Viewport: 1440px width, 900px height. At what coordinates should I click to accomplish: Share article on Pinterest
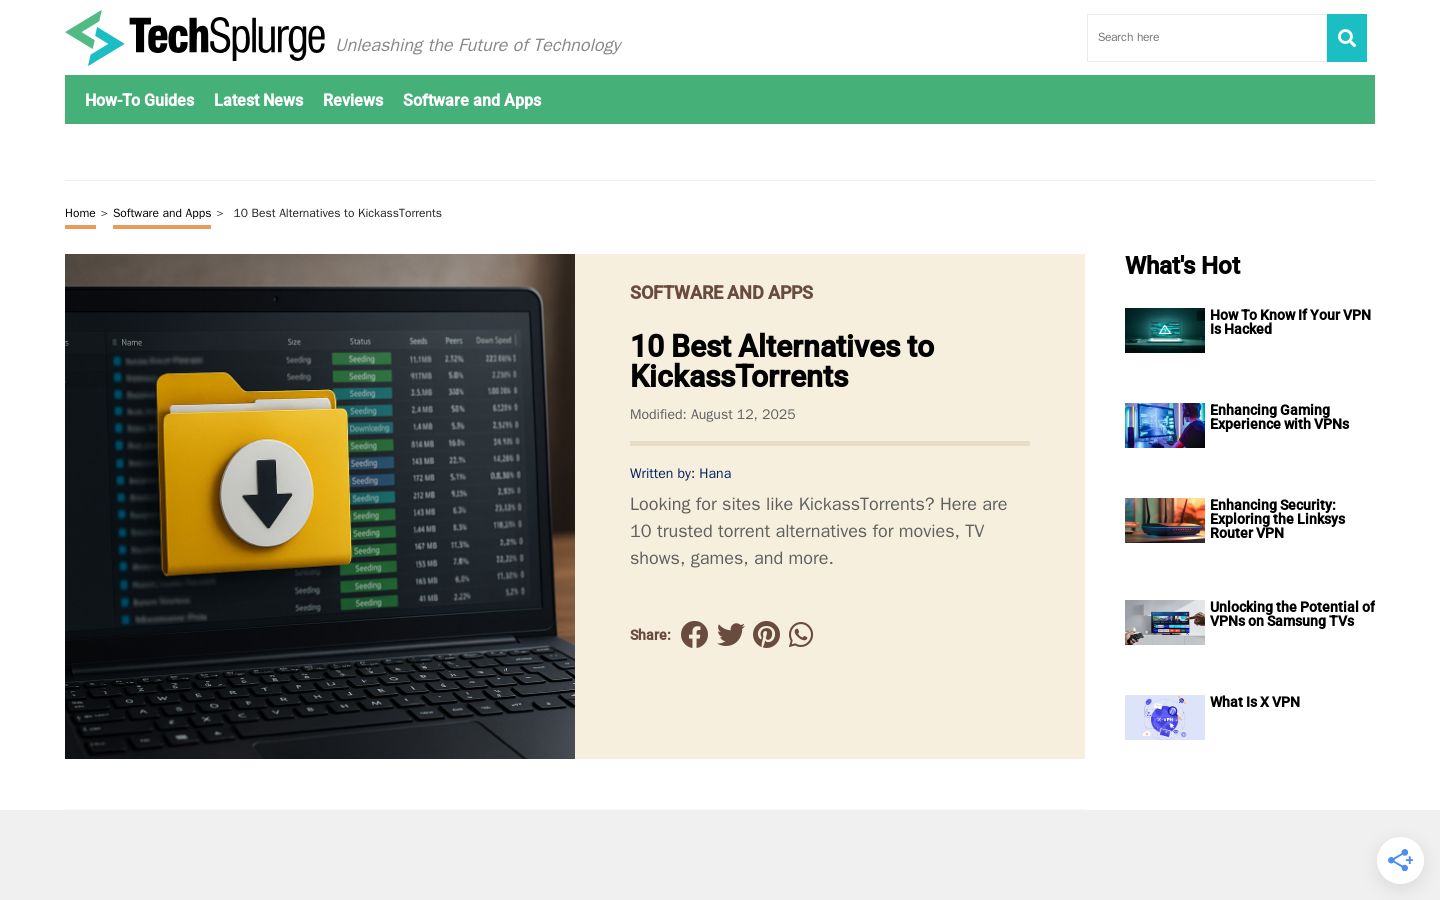point(766,635)
